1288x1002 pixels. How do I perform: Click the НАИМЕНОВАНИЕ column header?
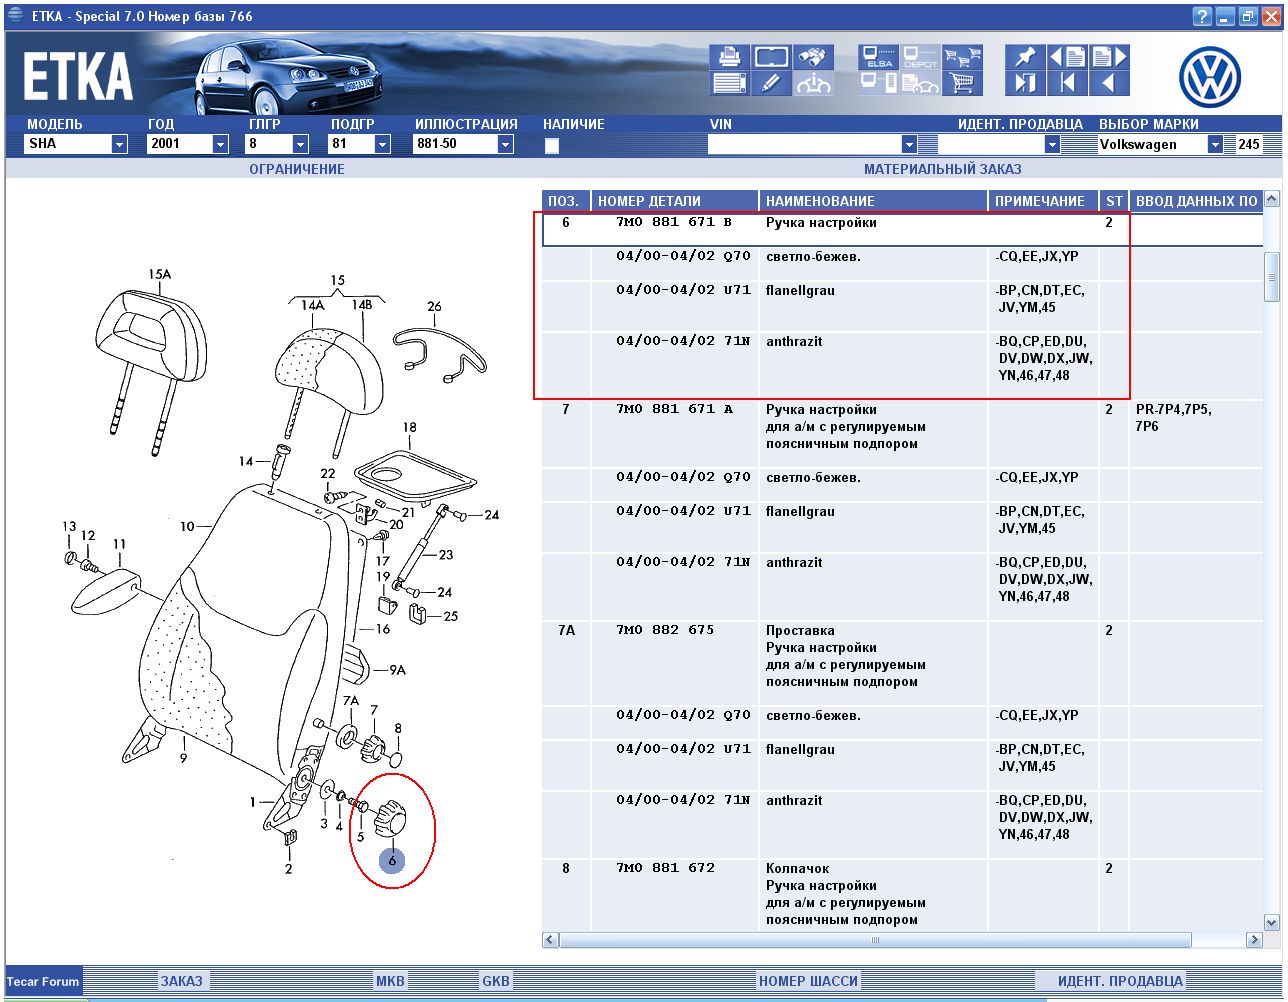point(874,201)
